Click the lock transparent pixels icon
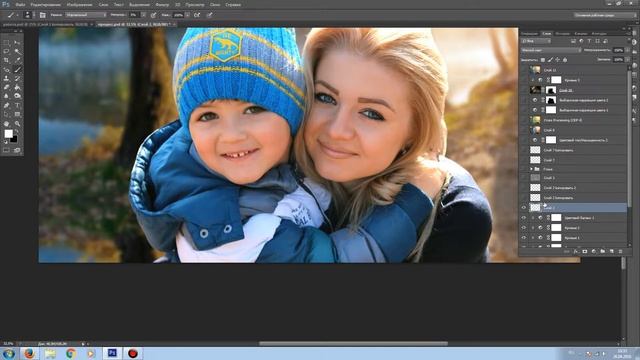Viewport: 640px width, 360px height. pyautogui.click(x=542, y=60)
